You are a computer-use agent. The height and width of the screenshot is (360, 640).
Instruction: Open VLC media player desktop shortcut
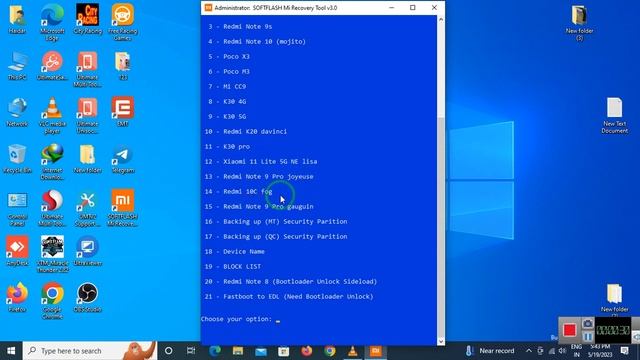click(x=52, y=115)
